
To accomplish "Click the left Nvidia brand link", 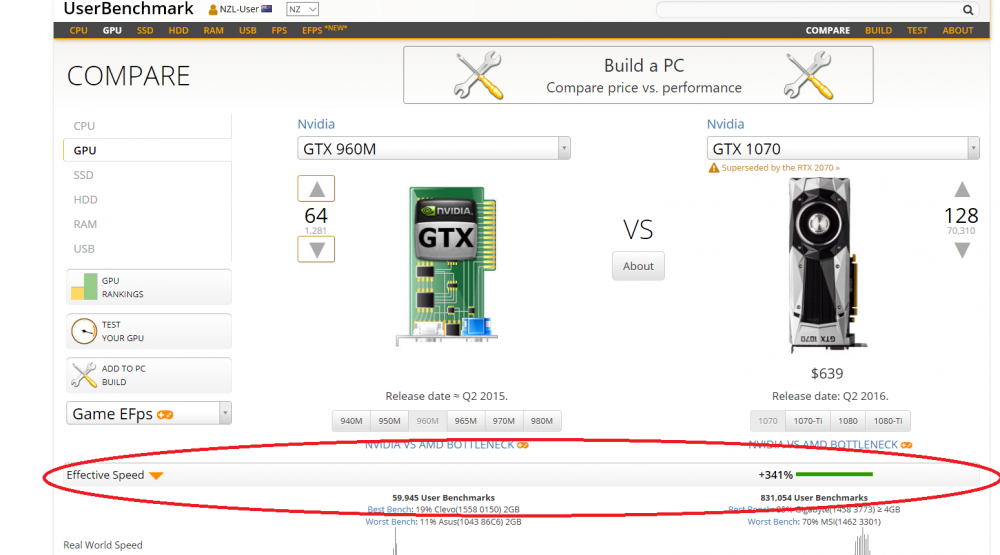I will tap(316, 124).
